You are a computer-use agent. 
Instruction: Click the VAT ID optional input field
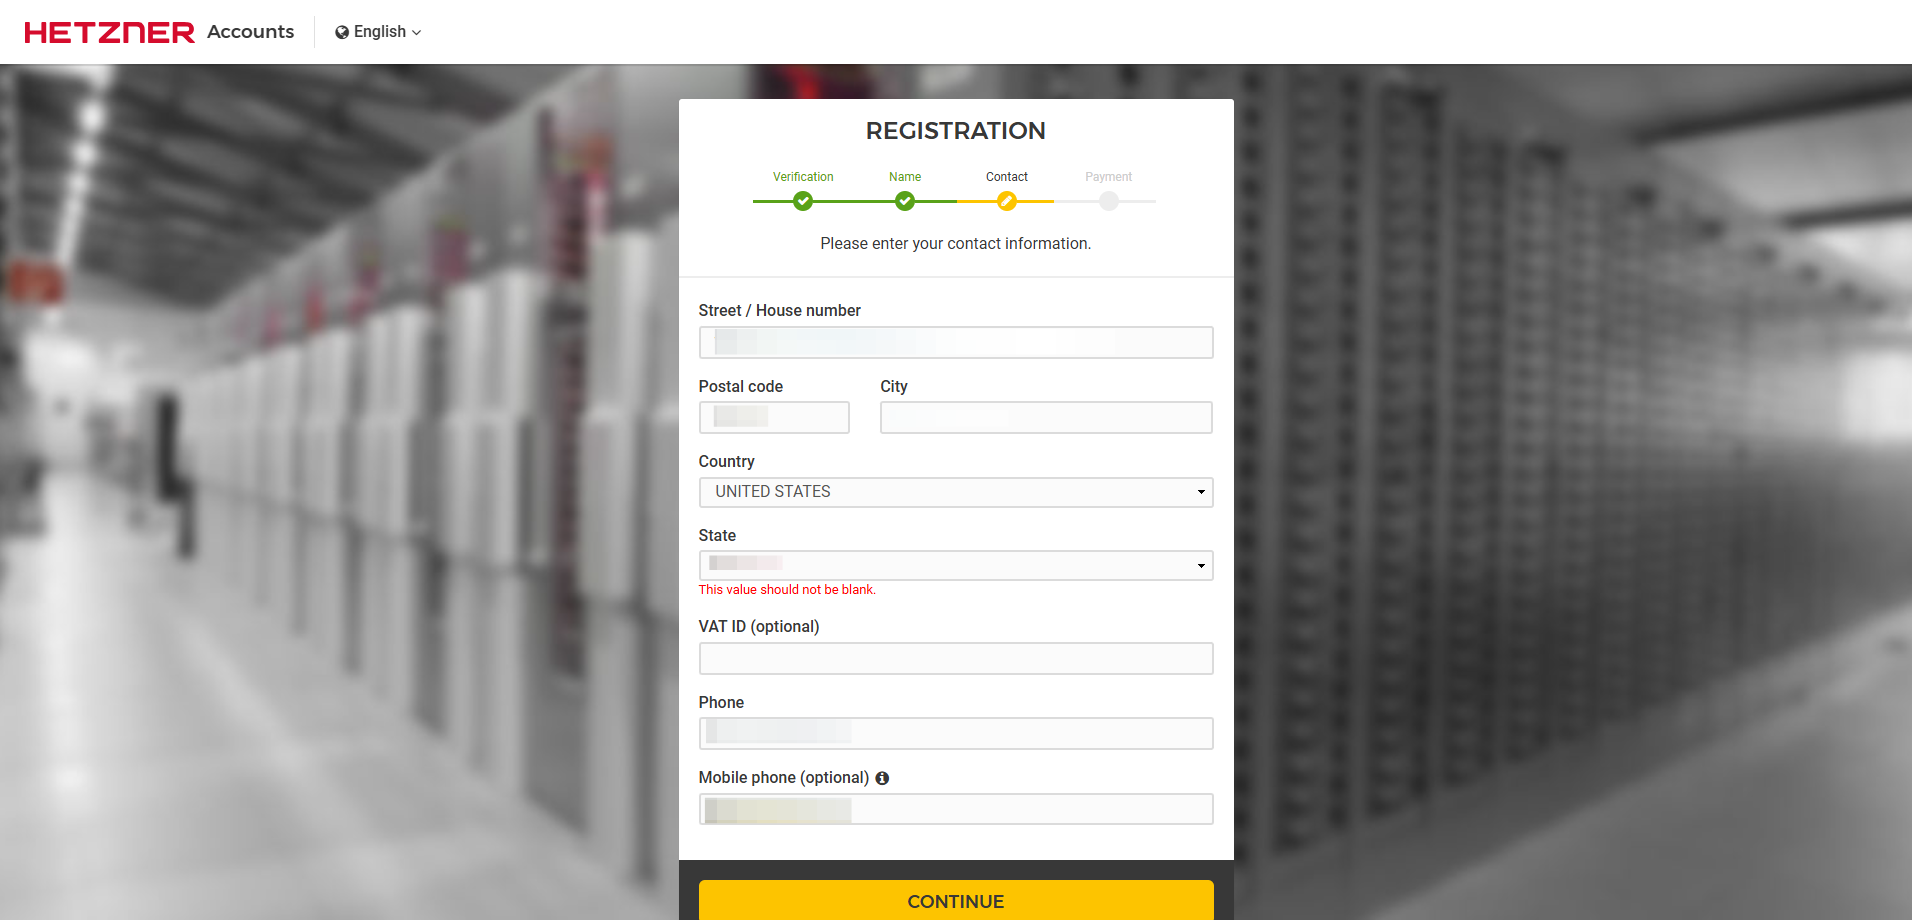[x=955, y=658]
